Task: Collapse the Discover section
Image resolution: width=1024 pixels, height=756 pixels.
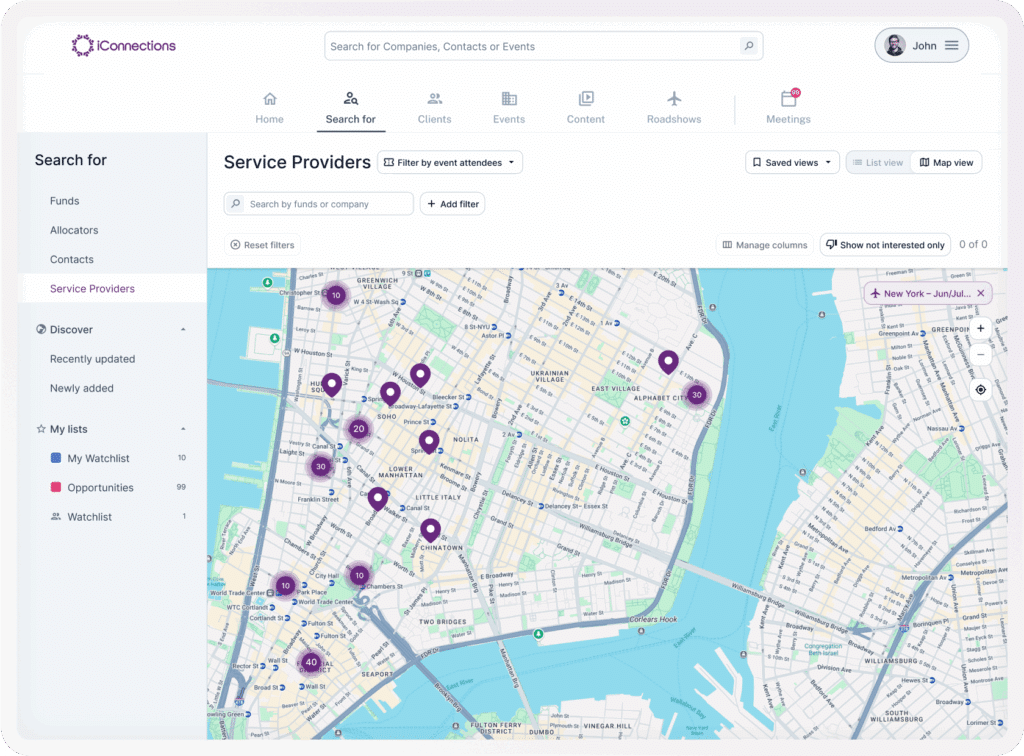Action: 183,329
